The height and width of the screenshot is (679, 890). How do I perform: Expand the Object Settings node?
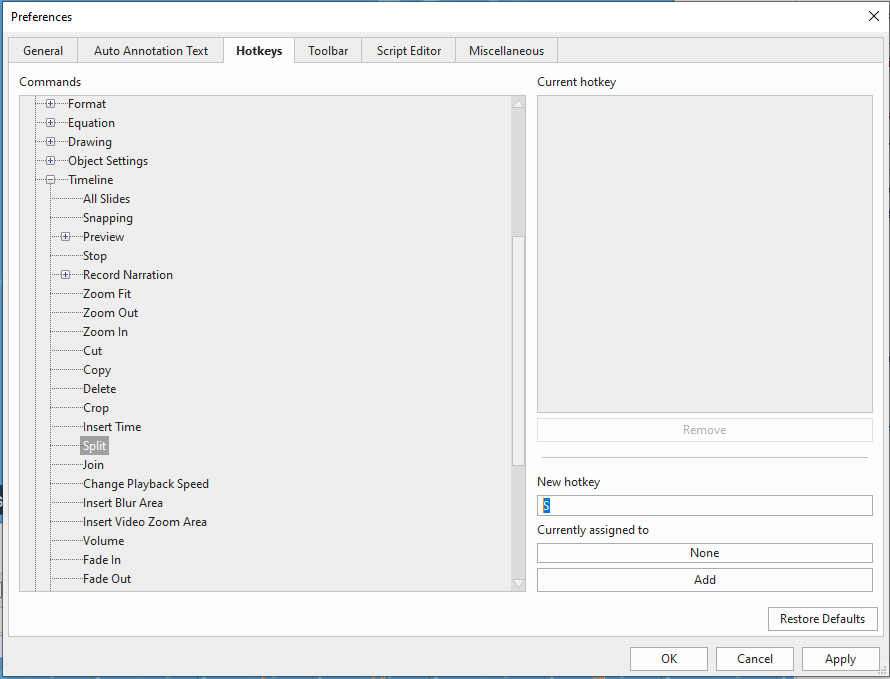(x=50, y=161)
